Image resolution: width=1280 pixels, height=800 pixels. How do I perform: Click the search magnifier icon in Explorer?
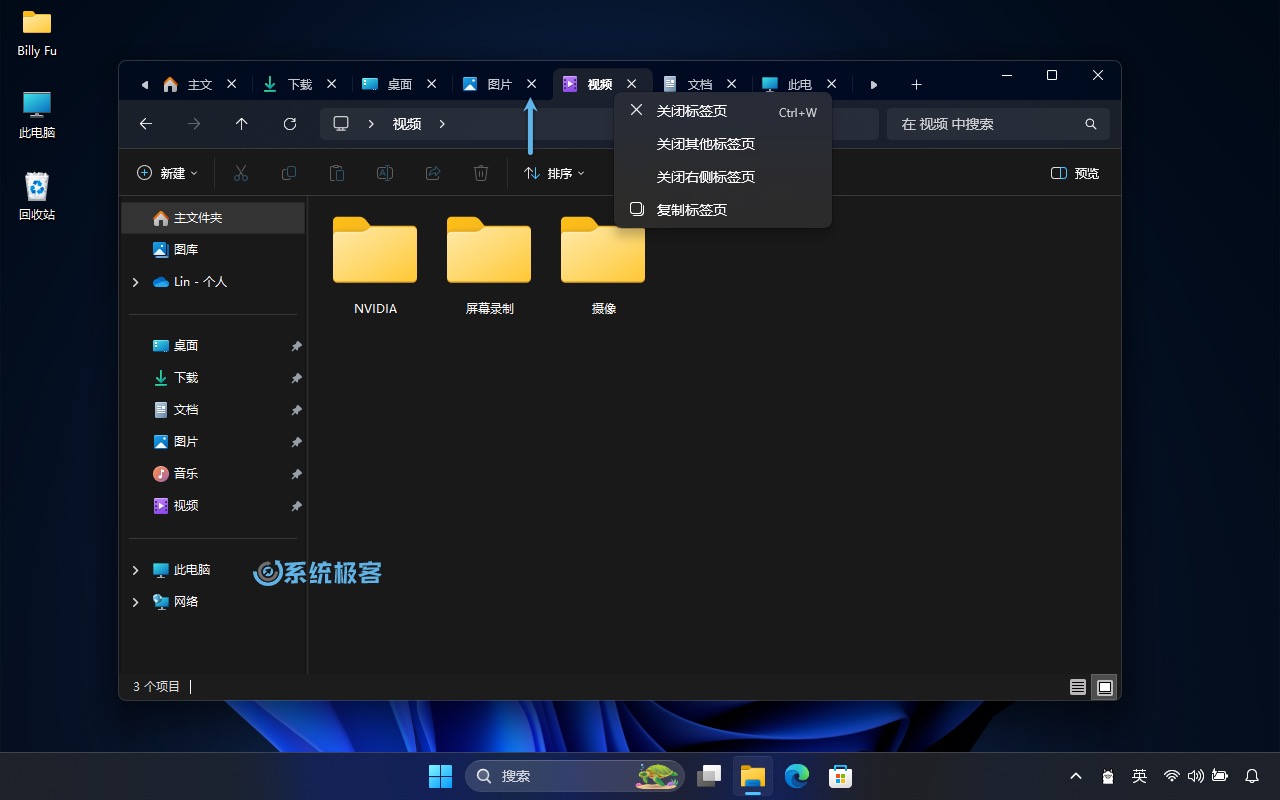[x=1091, y=124]
